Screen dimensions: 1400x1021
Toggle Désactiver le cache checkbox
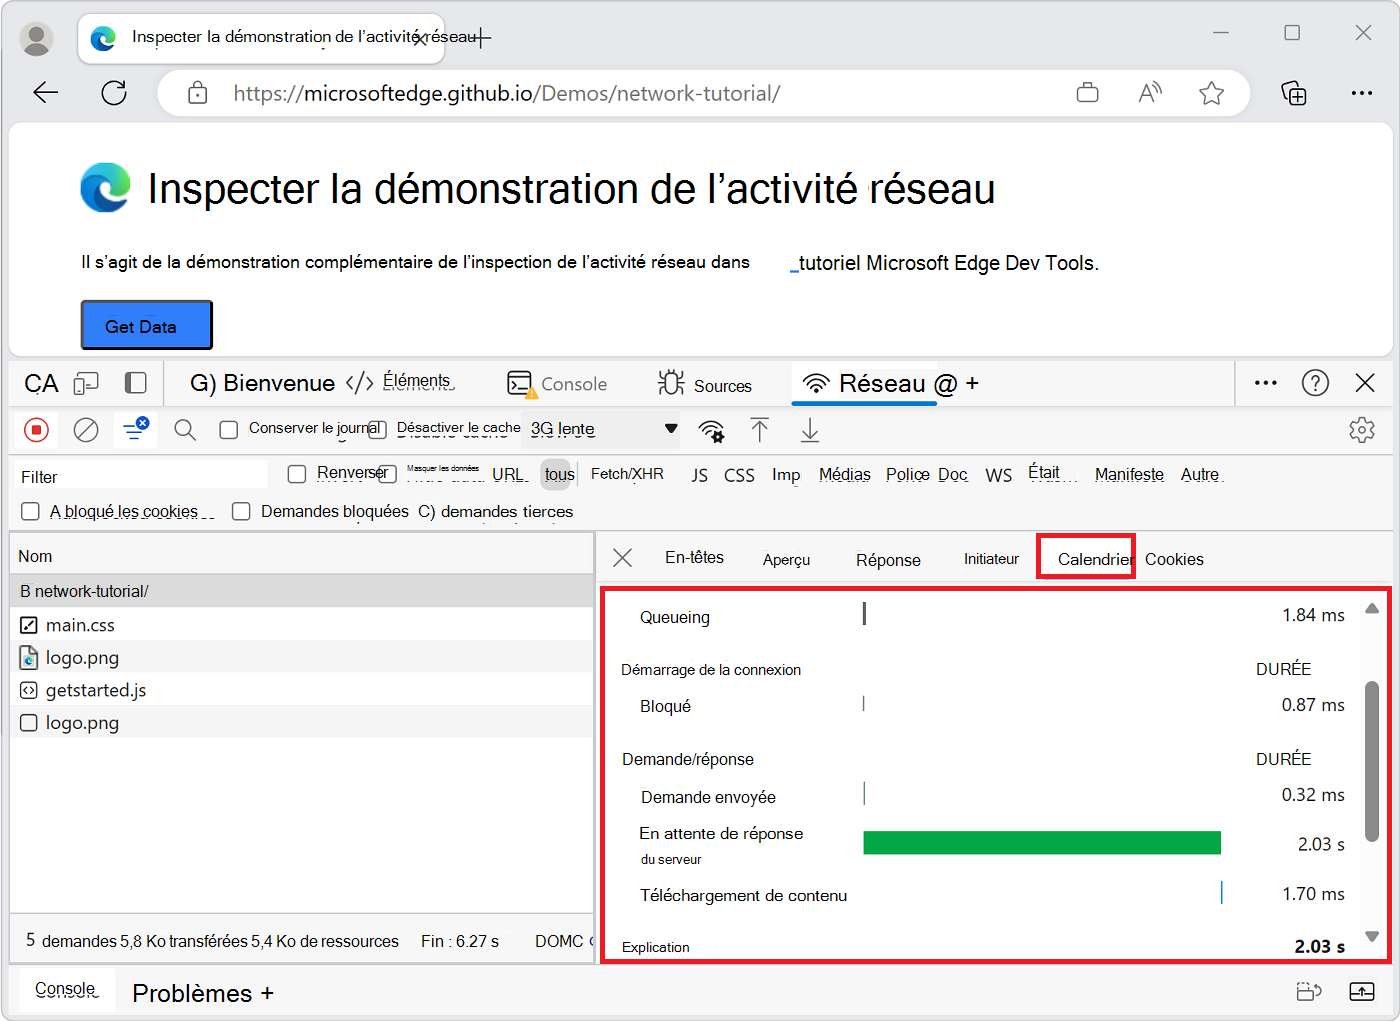point(377,430)
